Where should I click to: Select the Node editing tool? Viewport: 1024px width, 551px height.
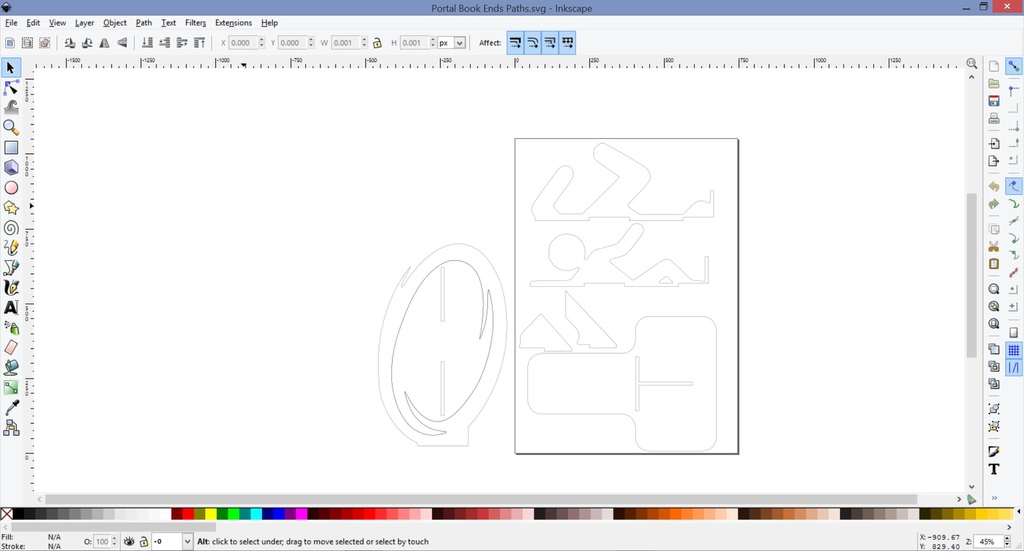coord(11,88)
